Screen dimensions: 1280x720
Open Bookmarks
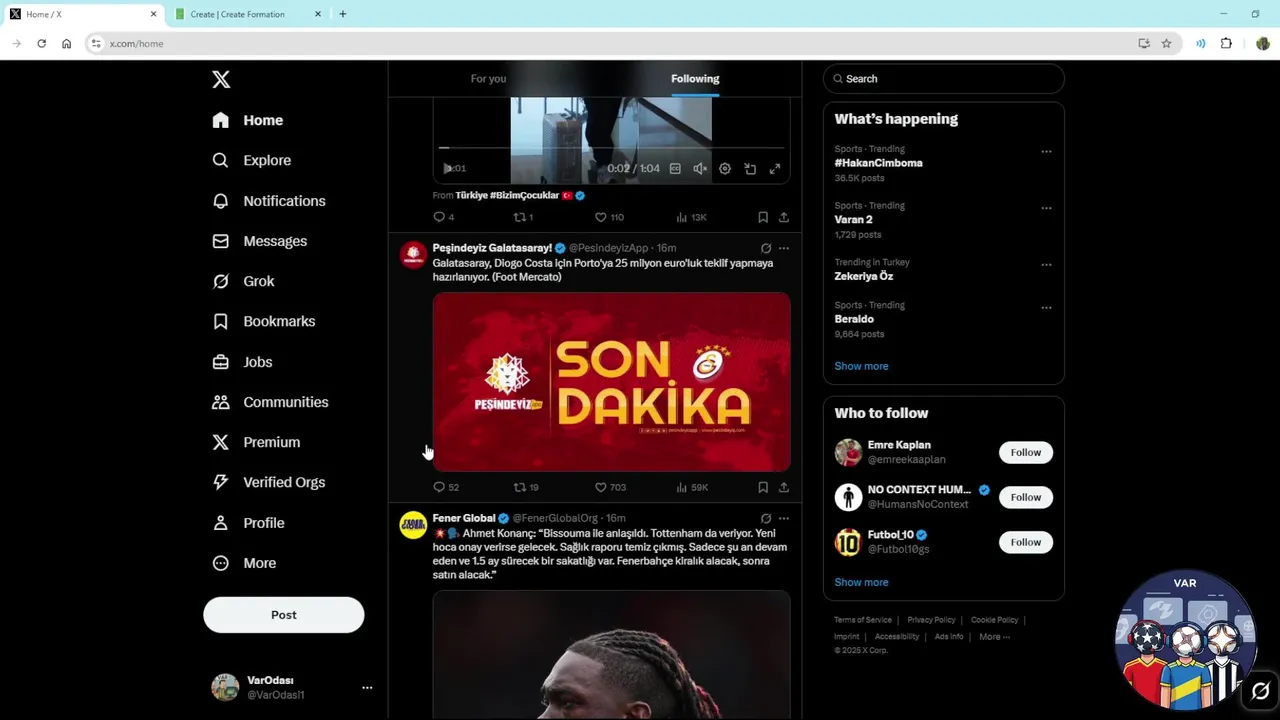click(x=264, y=321)
